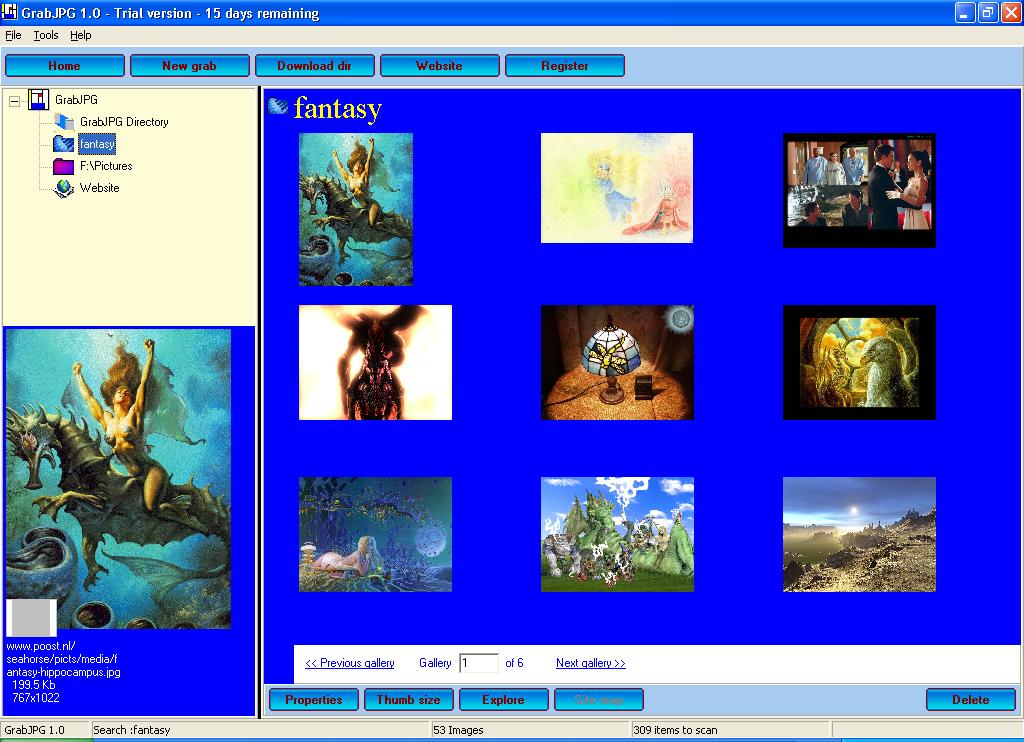The height and width of the screenshot is (742, 1024).
Task: Click the large hippocampus preview image
Action: point(118,479)
